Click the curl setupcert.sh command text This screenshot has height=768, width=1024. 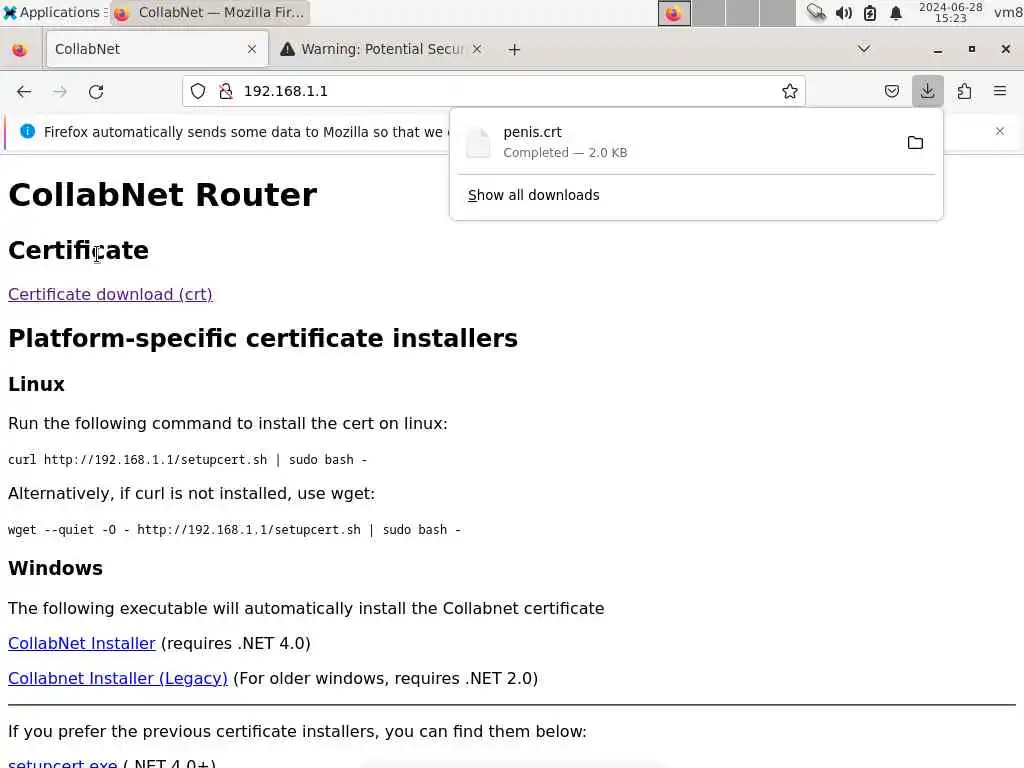[187, 460]
